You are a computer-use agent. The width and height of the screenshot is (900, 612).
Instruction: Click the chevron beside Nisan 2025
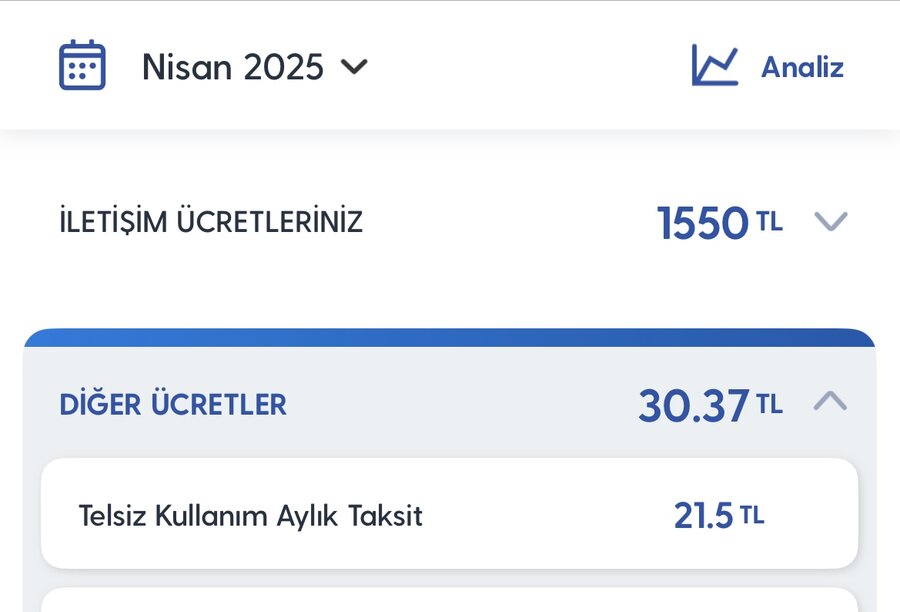pos(354,67)
